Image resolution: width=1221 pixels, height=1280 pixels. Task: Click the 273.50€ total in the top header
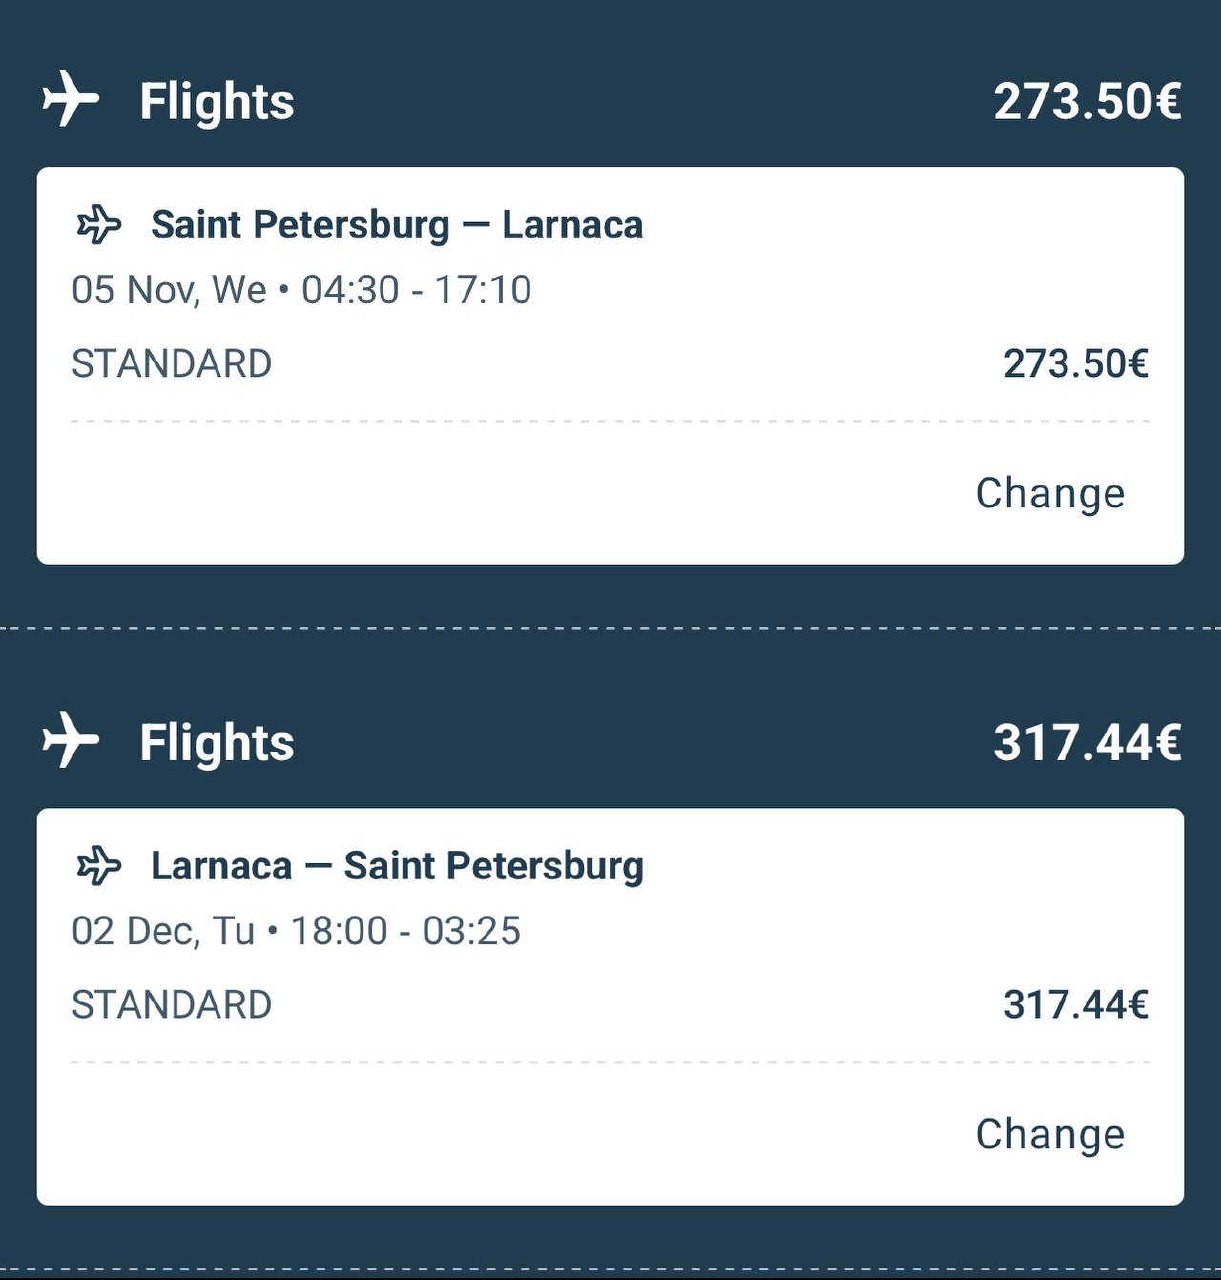pyautogui.click(x=1087, y=101)
